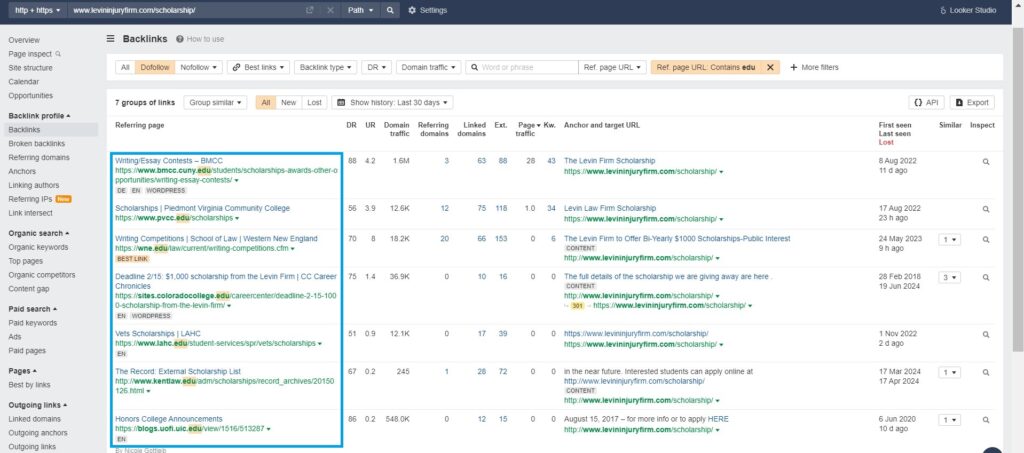Open Referring IPs in sidebar

[30, 199]
